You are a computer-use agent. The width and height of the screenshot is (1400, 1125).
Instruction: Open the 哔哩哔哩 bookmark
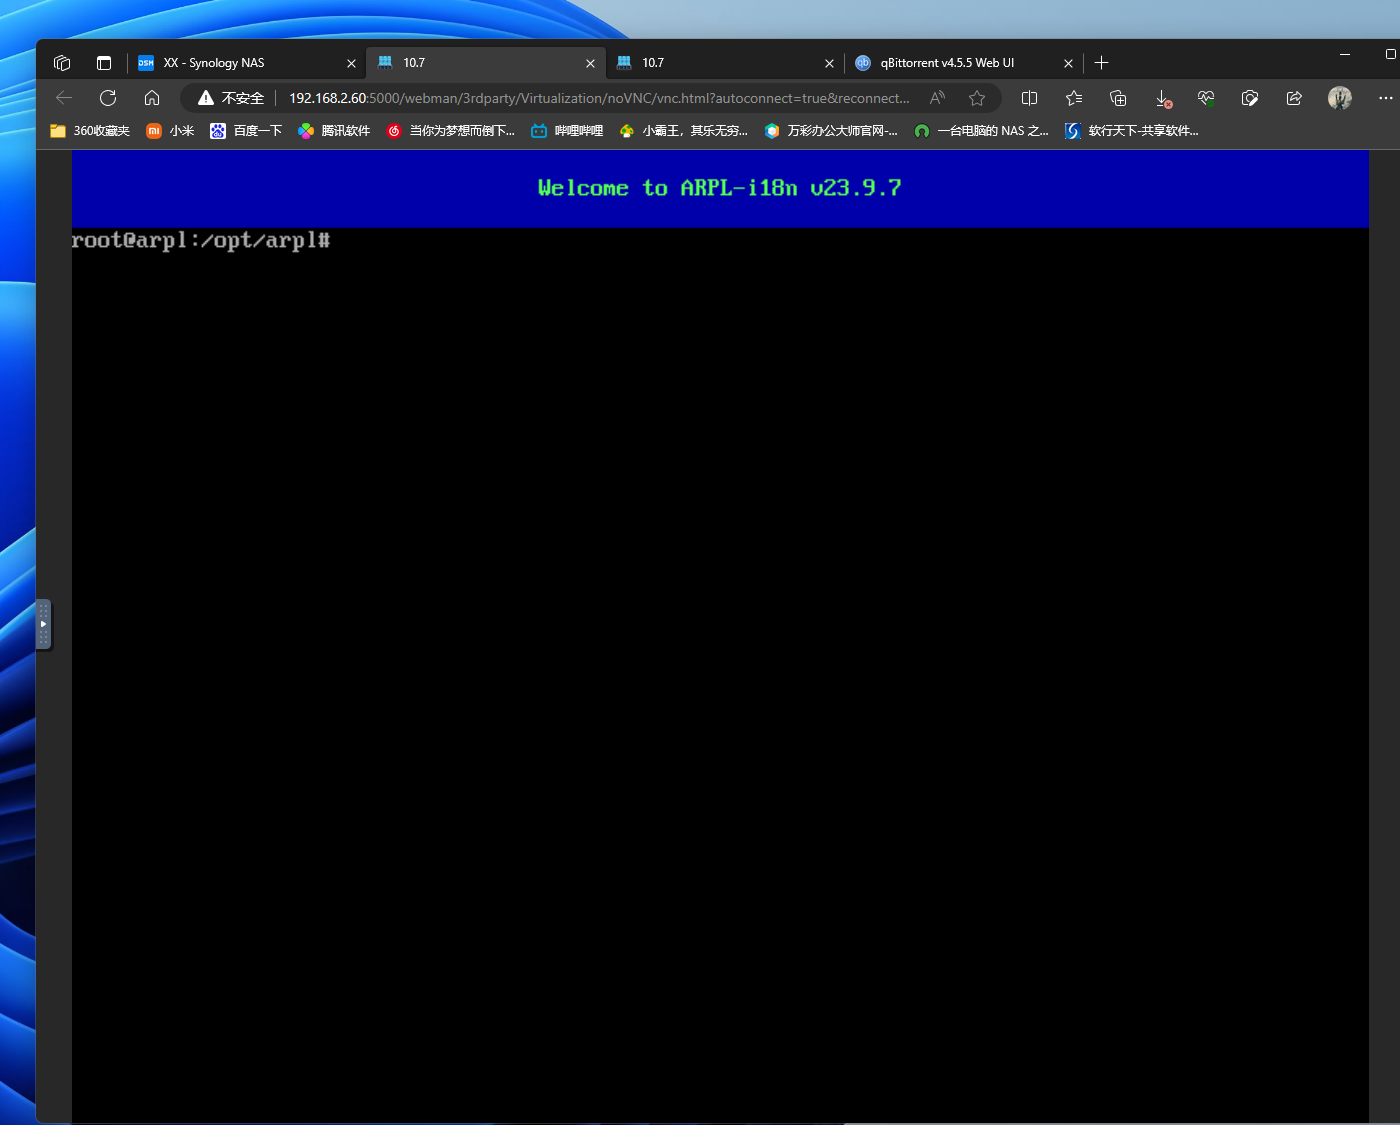tap(567, 131)
